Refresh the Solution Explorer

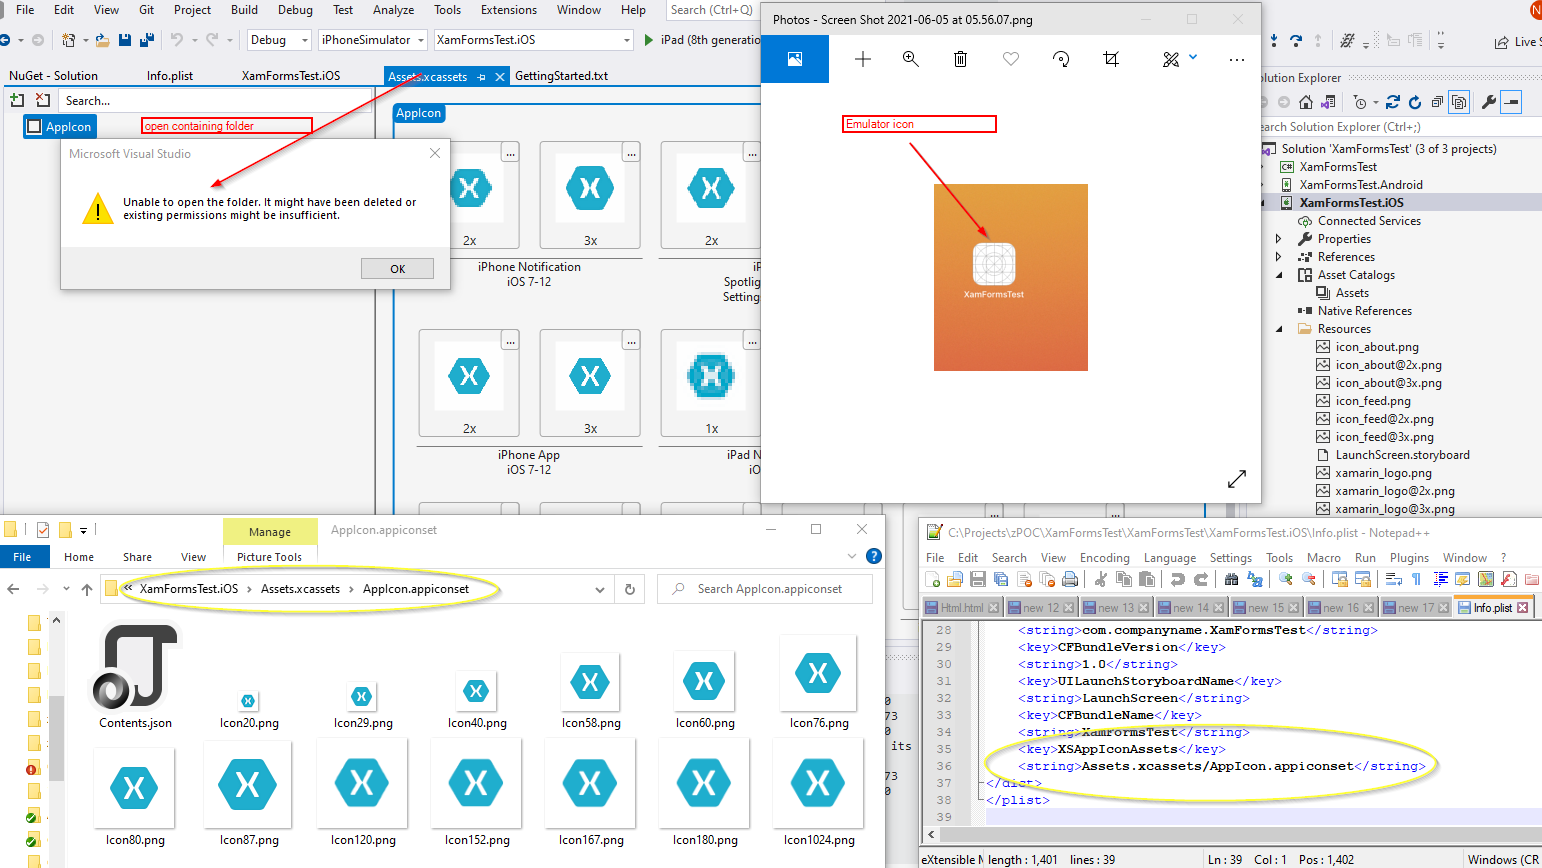pos(1415,102)
